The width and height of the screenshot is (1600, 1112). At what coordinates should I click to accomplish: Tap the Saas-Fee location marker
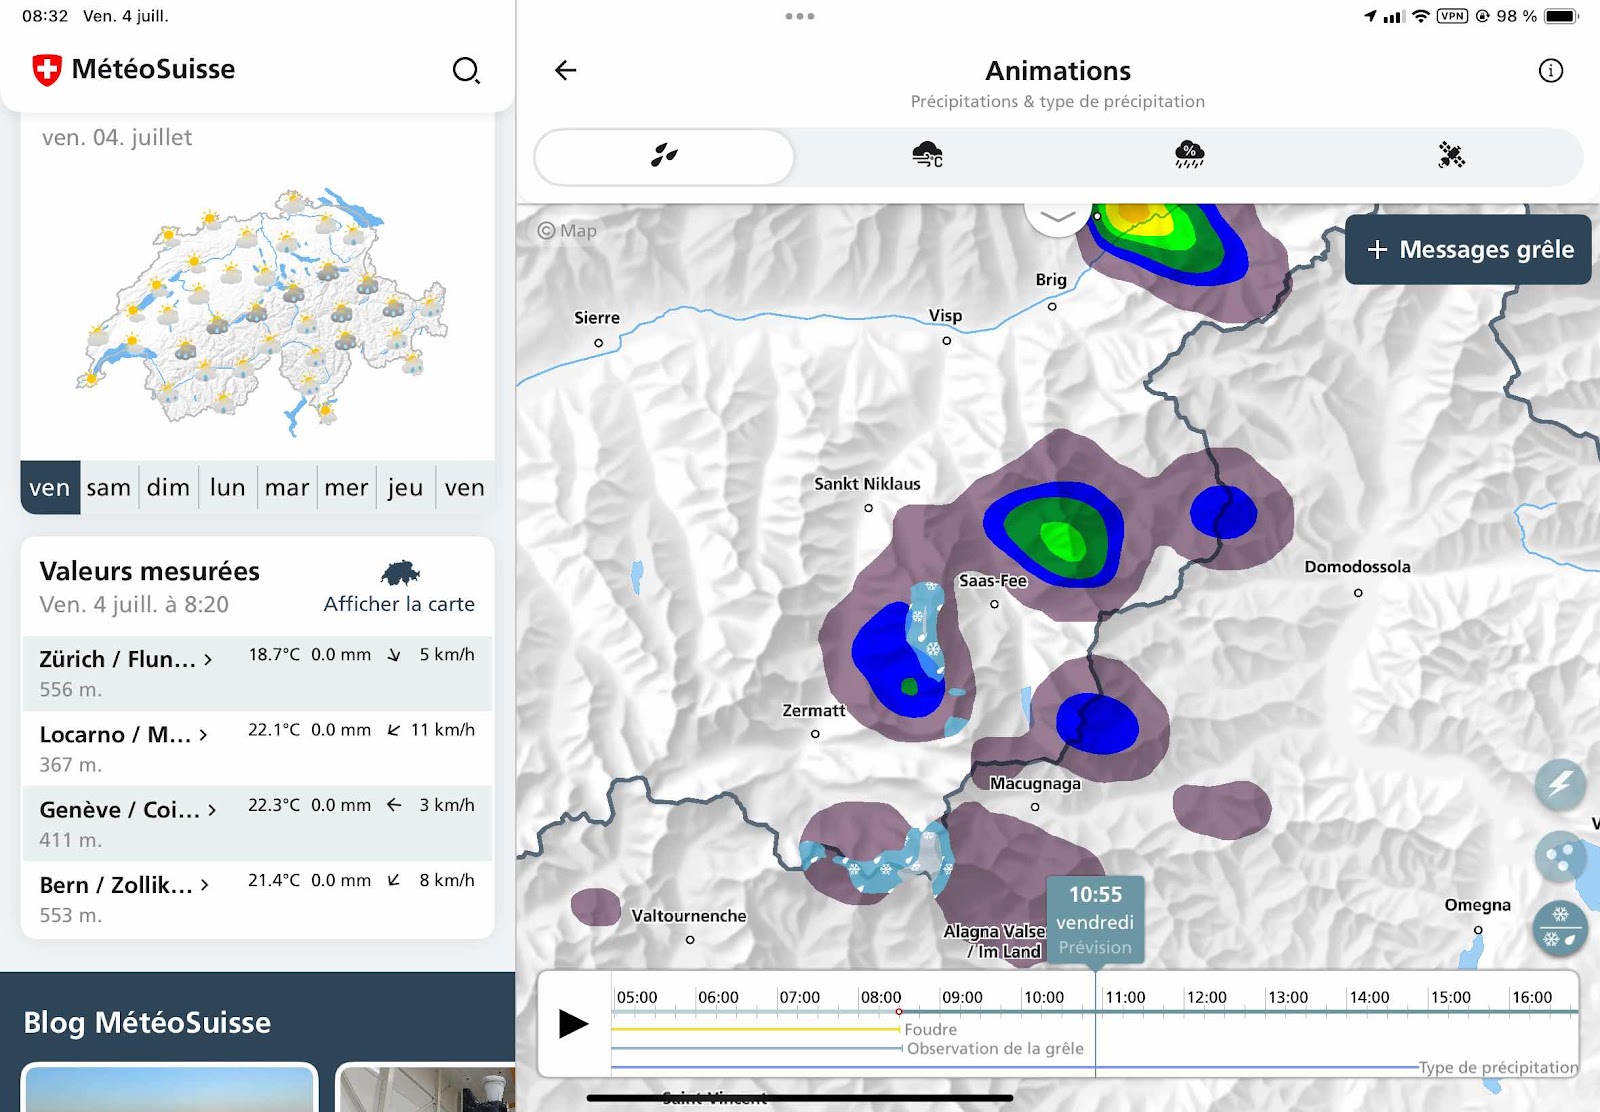[x=994, y=604]
